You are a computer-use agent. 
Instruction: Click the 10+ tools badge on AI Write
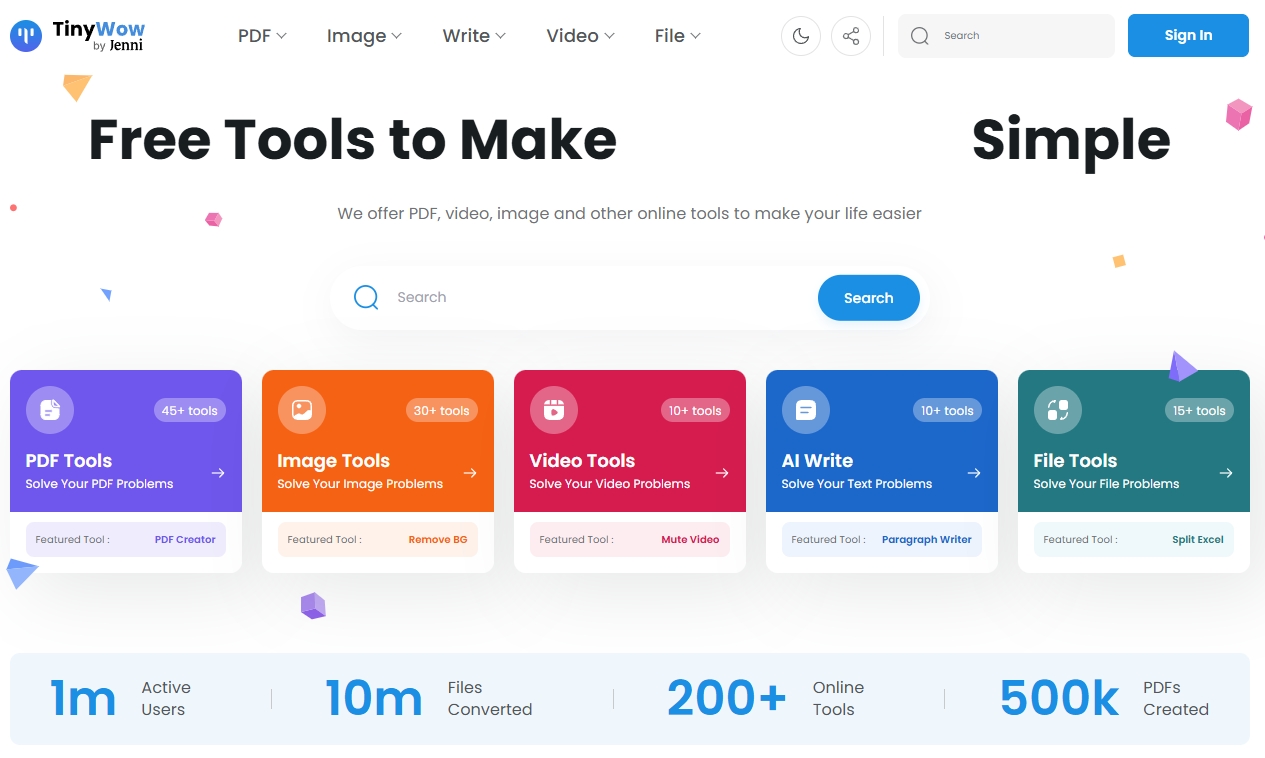click(946, 410)
